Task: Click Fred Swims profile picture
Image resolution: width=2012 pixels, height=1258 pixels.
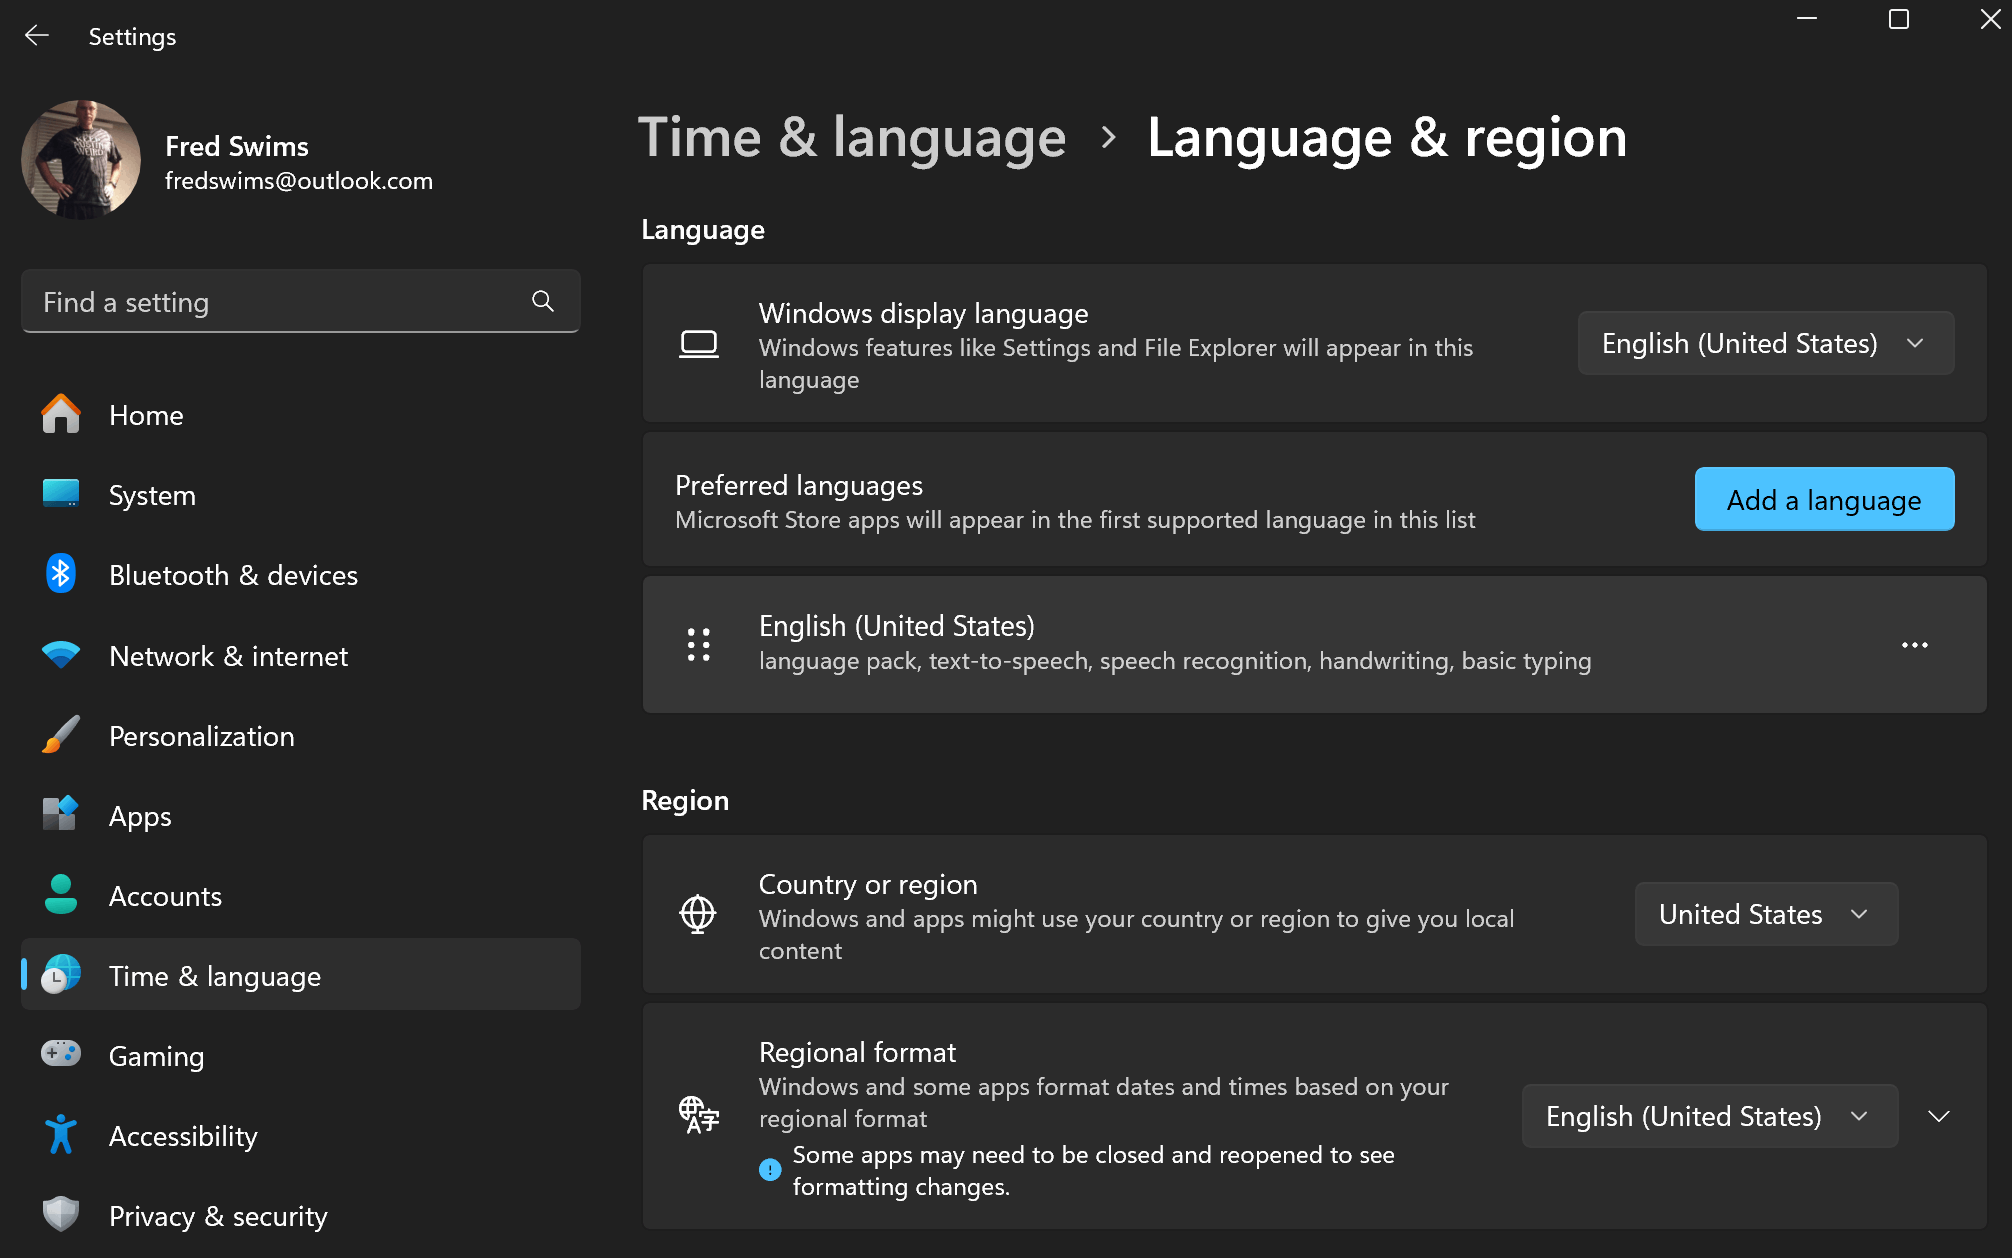Action: click(x=81, y=159)
